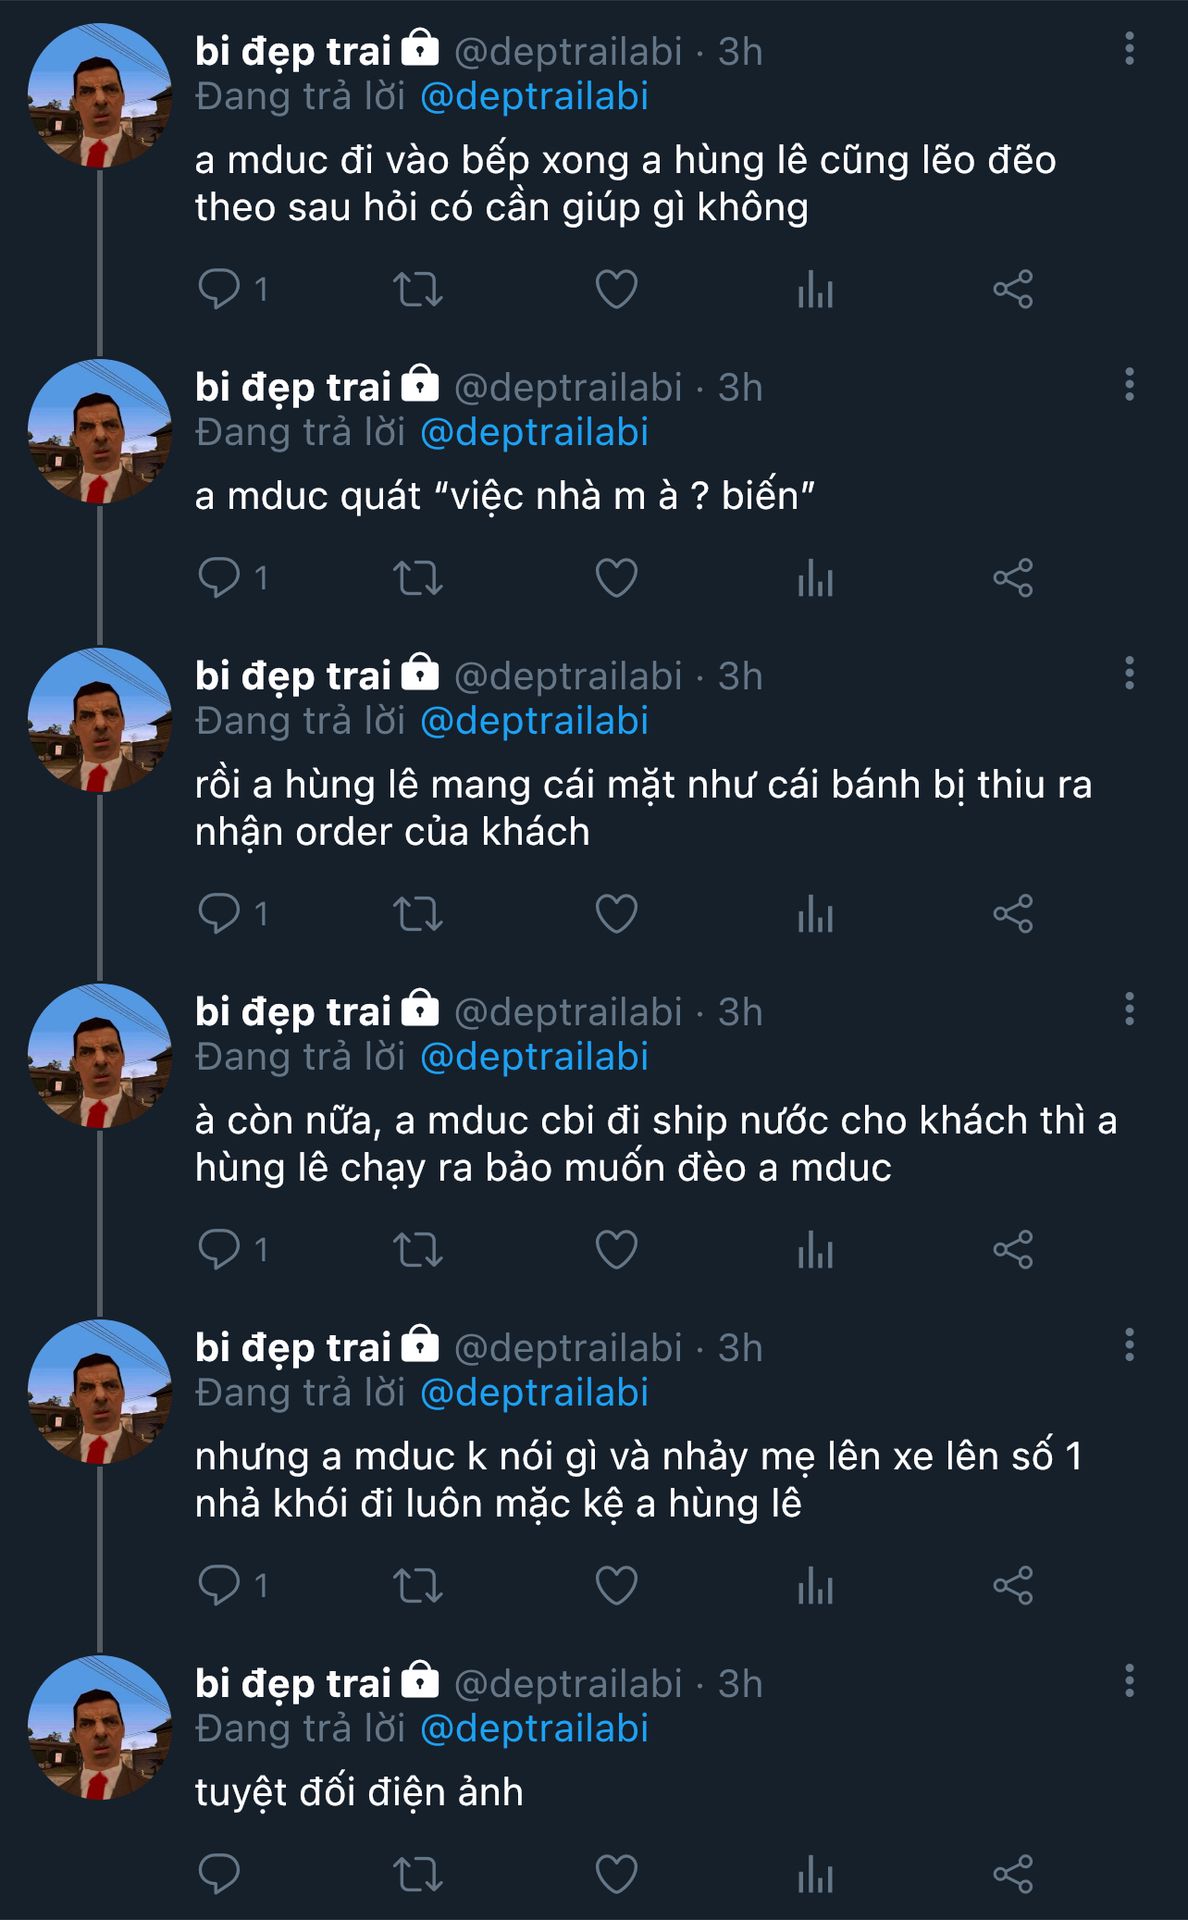Retweet the 'tuyệt đối điện ảnh' tweet
The image size is (1188, 1920).
pyautogui.click(x=417, y=1874)
